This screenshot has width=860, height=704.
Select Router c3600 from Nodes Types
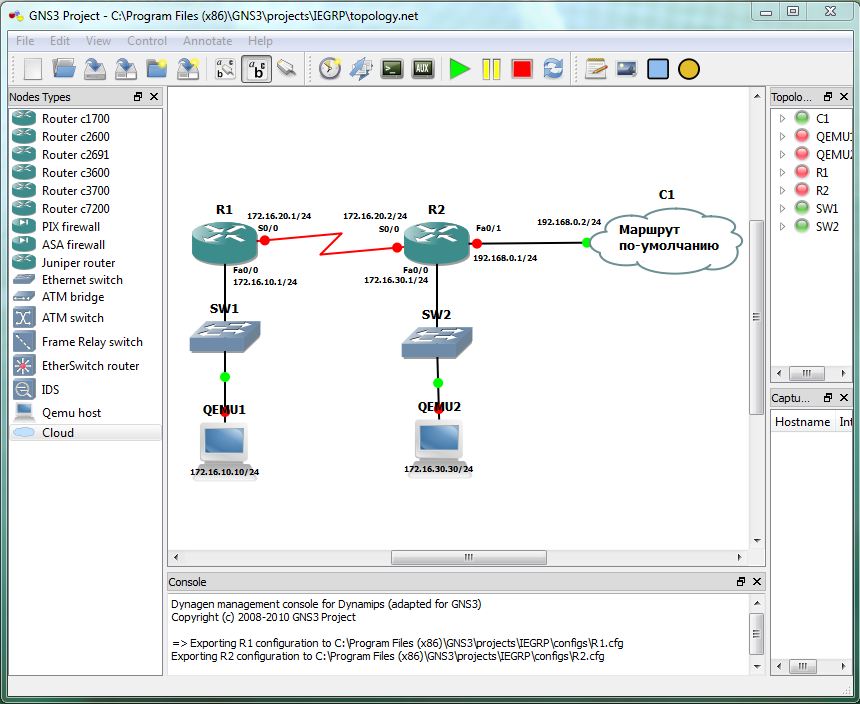point(70,173)
